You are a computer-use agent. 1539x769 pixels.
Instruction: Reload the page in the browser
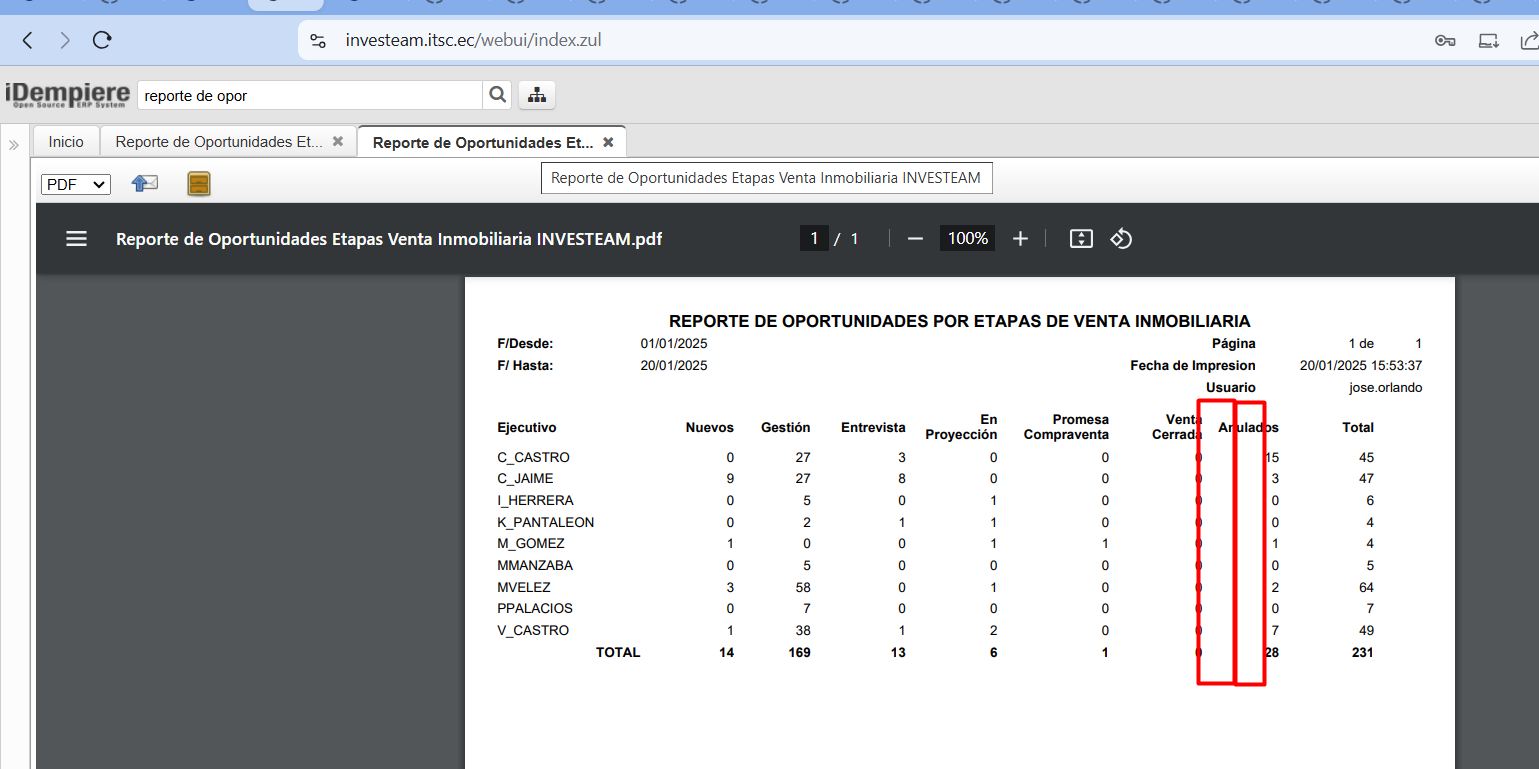[x=102, y=40]
